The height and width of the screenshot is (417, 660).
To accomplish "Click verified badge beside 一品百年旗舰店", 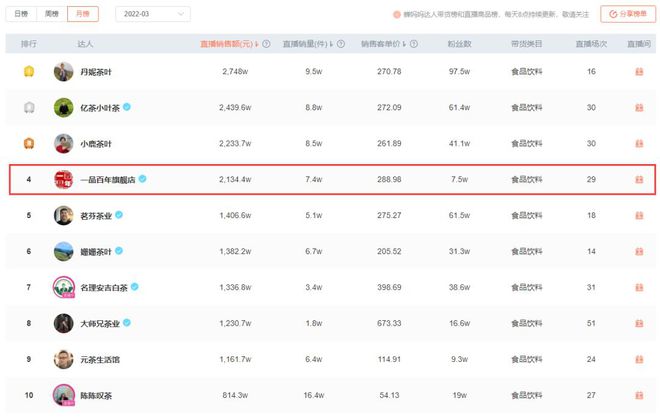I will (x=143, y=179).
